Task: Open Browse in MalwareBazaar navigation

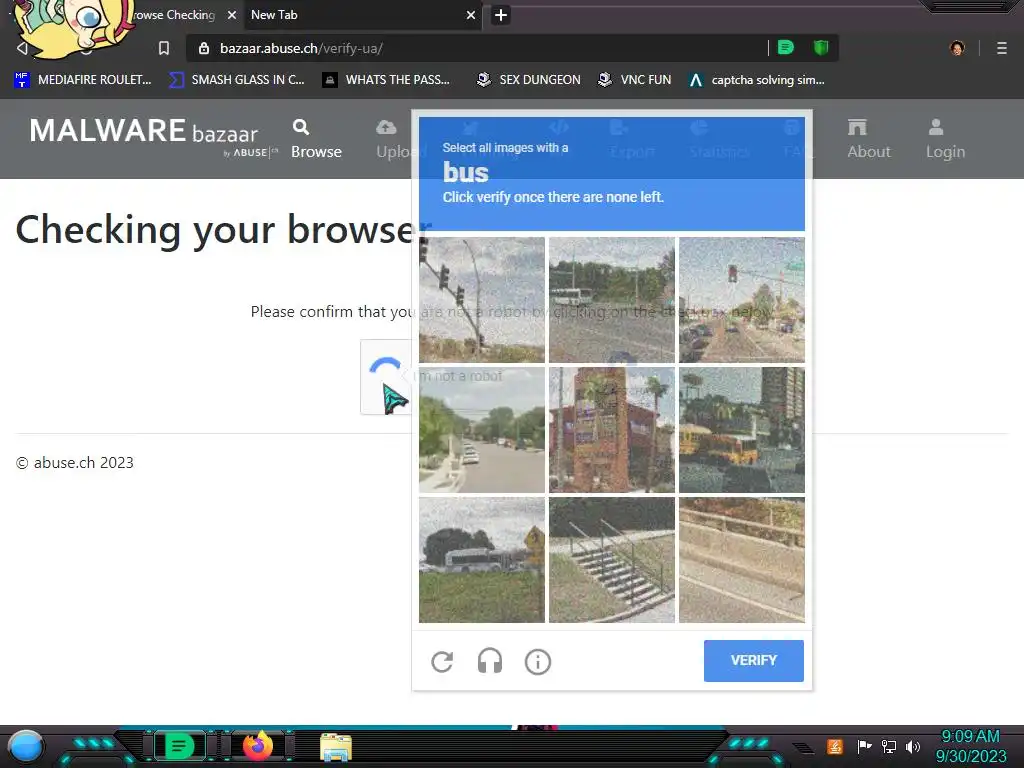Action: point(316,139)
